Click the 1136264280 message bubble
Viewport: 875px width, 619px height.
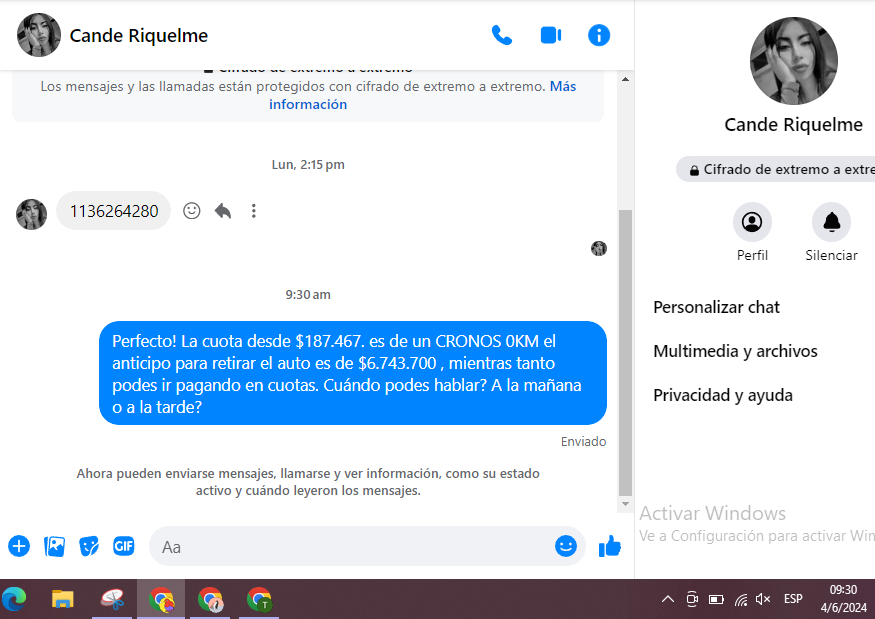tap(114, 210)
